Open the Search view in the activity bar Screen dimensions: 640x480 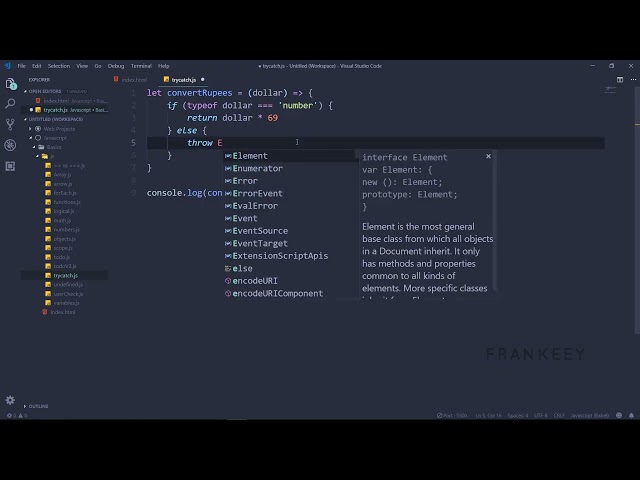coord(10,104)
